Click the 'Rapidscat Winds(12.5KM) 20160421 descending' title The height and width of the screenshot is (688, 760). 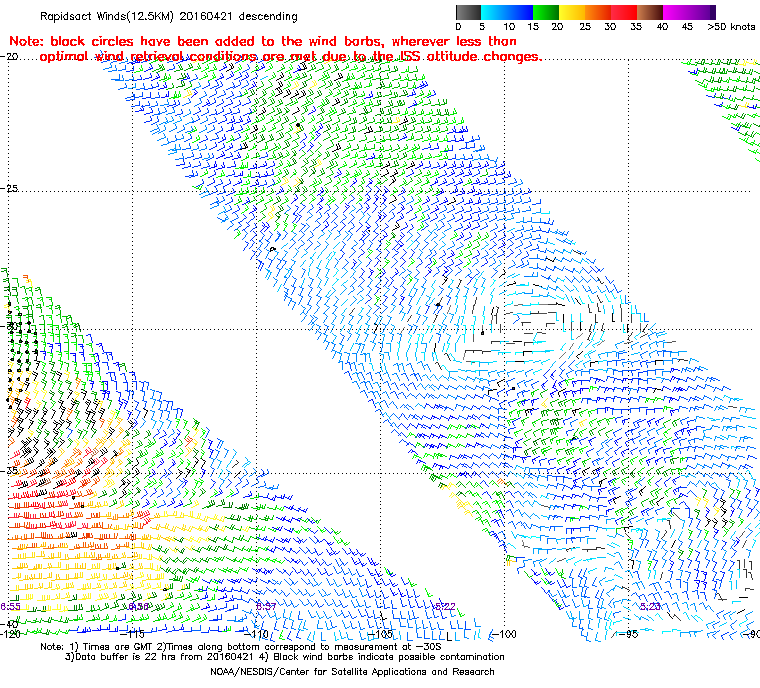coord(169,16)
